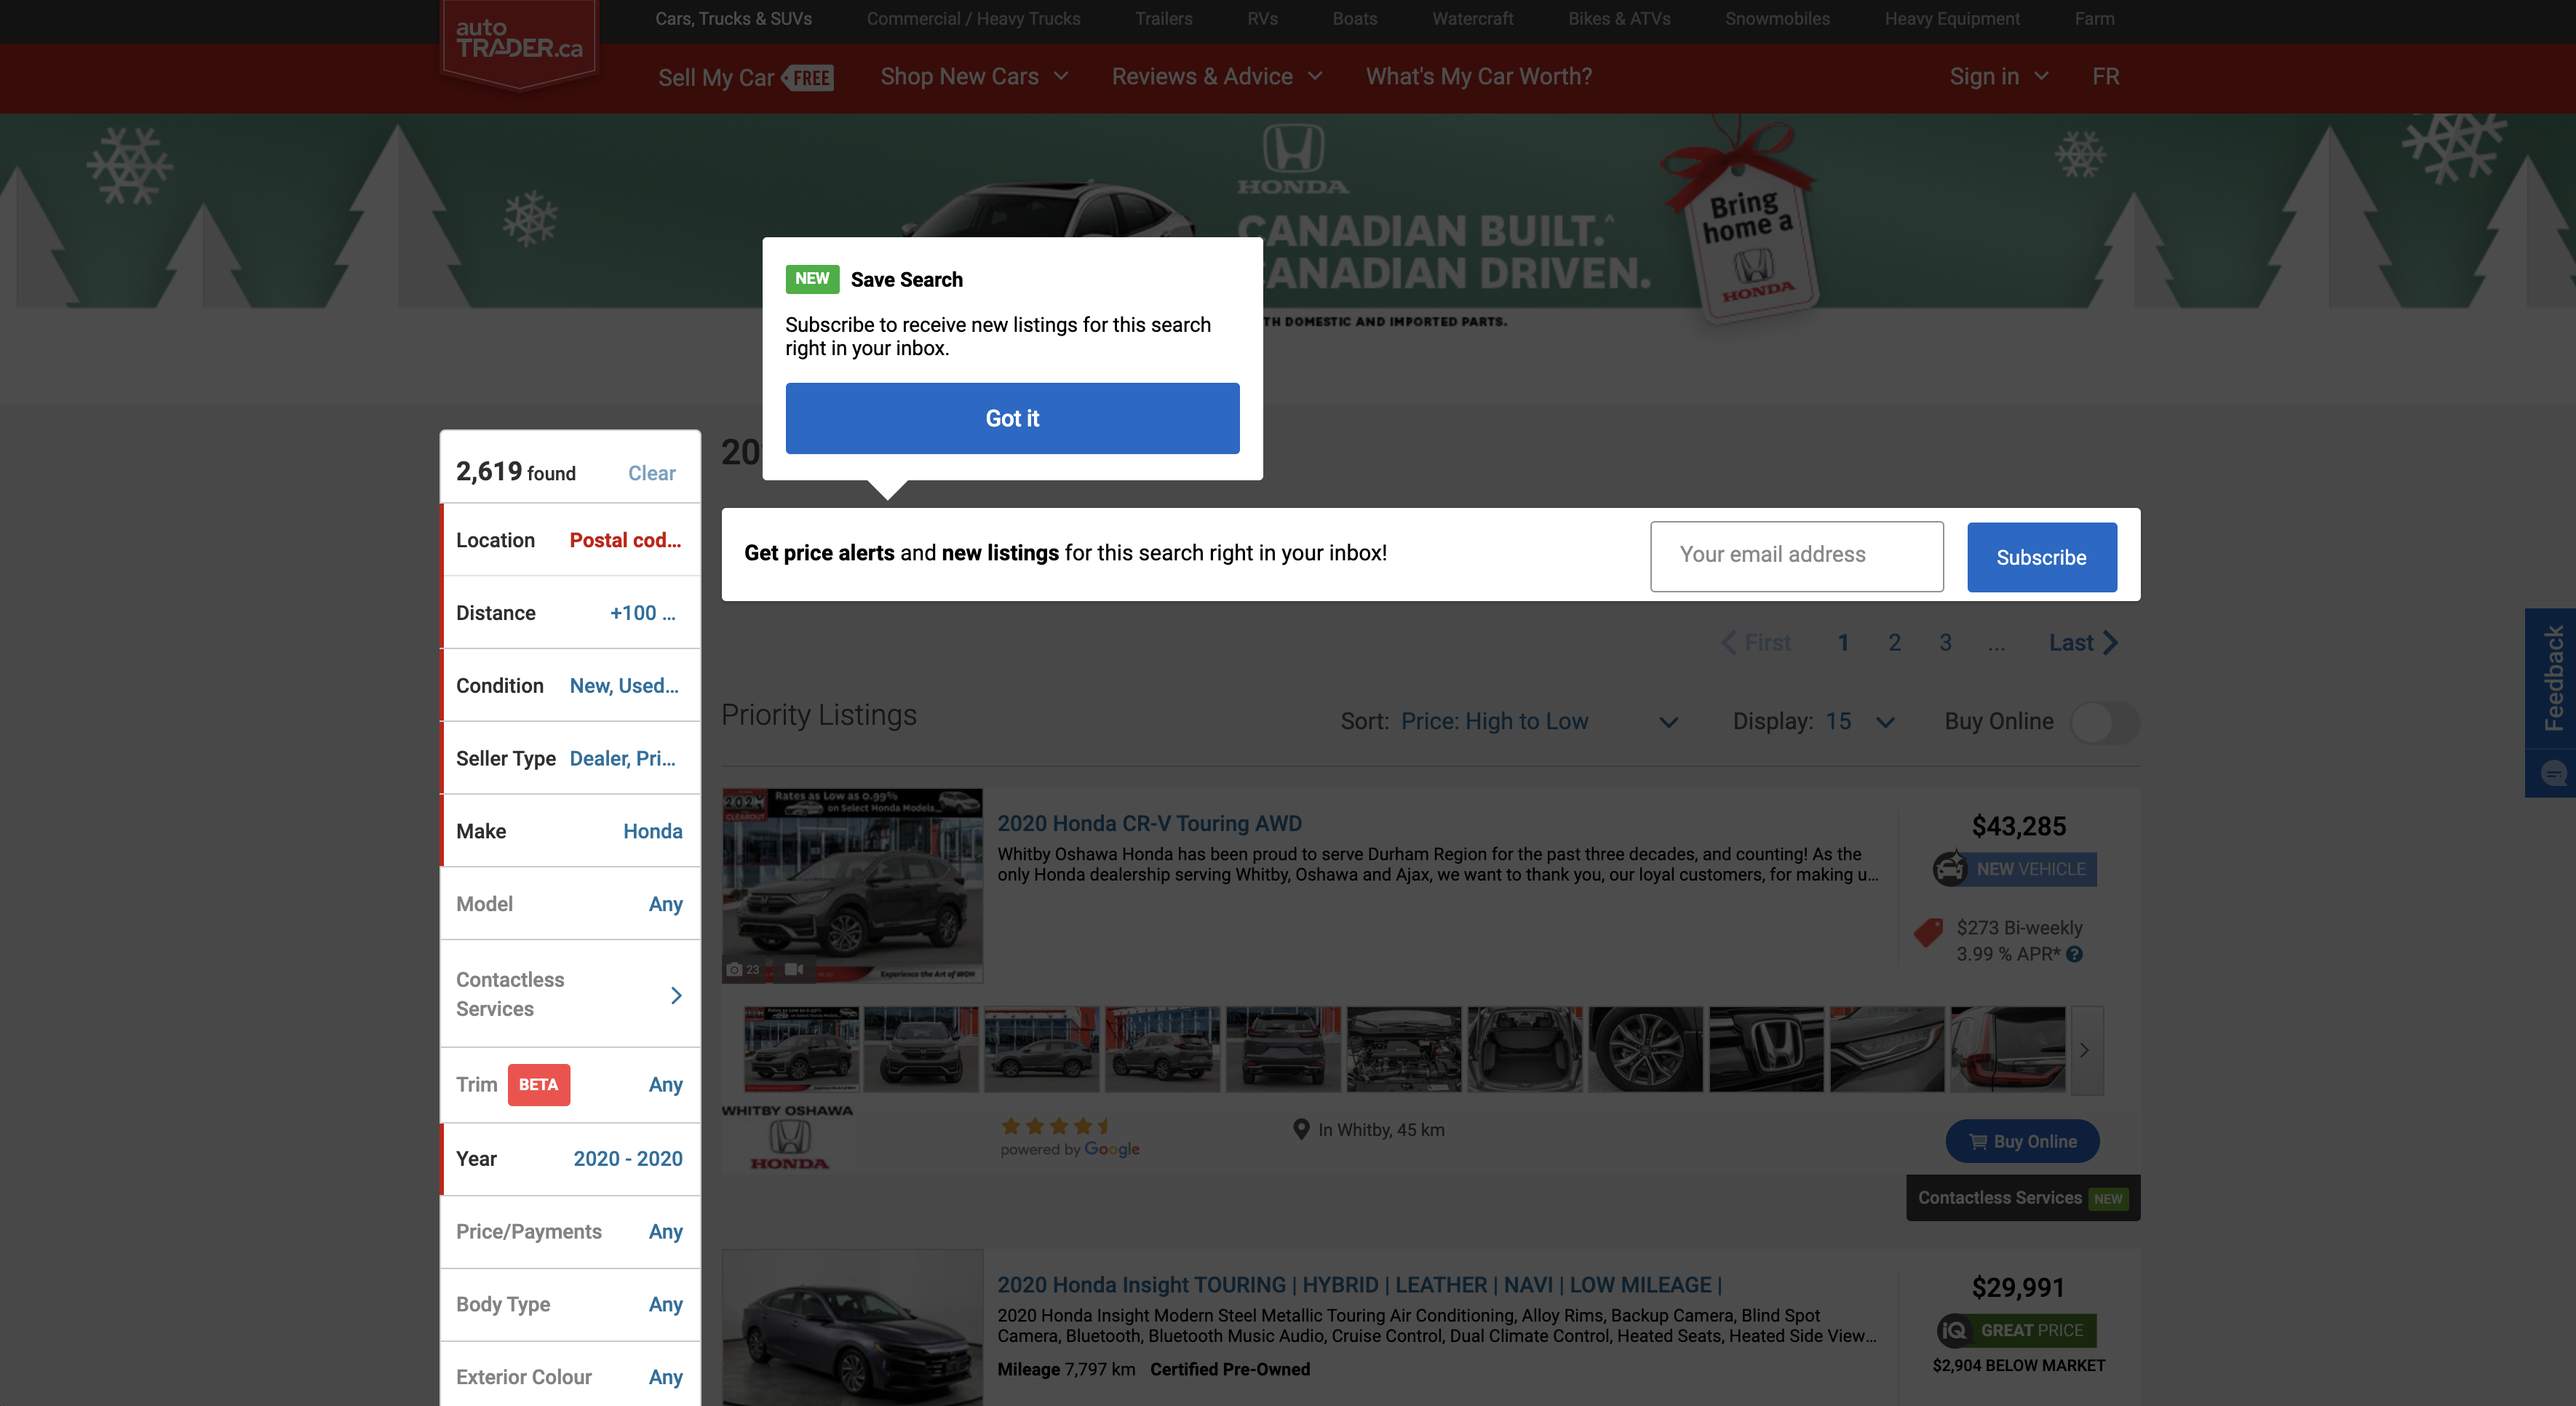
Task: Click the Subscribe button
Action: point(2041,557)
